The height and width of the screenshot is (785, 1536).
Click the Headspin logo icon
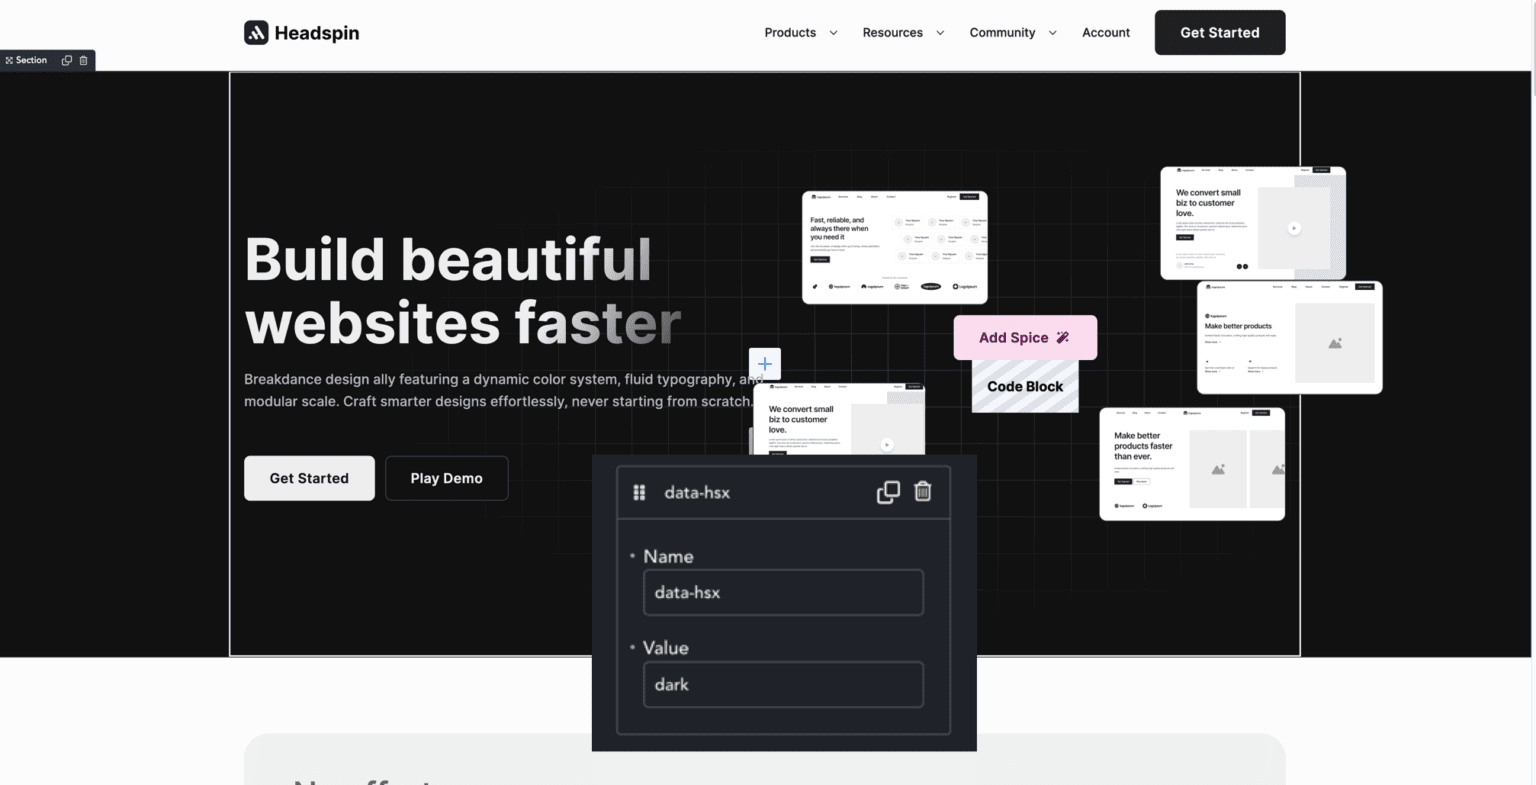pyautogui.click(x=256, y=33)
